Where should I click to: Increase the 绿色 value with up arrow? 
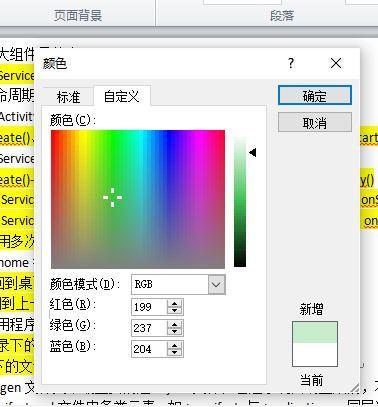pyautogui.click(x=175, y=324)
